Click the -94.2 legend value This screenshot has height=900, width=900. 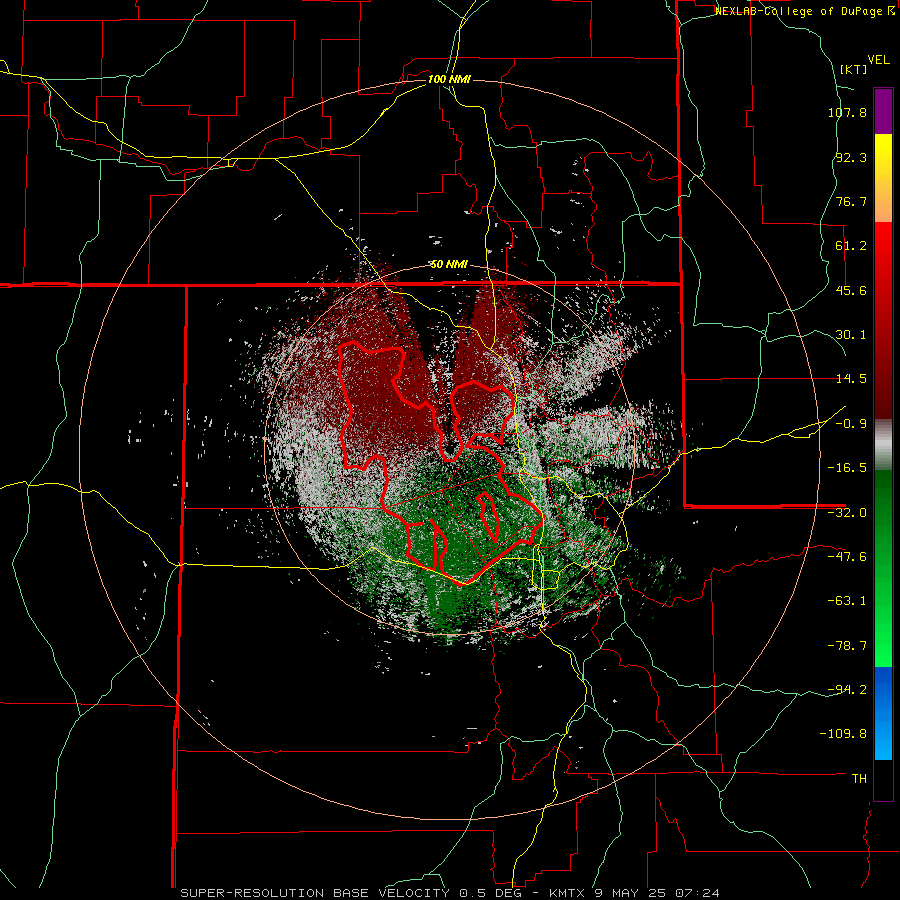coord(847,689)
